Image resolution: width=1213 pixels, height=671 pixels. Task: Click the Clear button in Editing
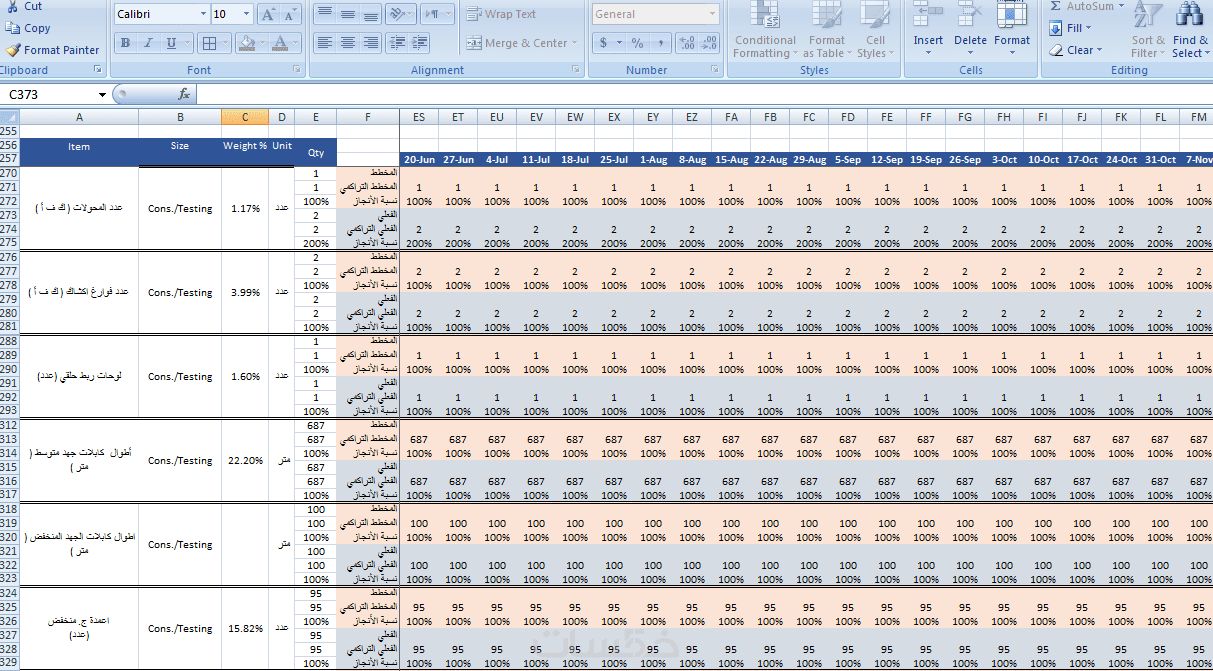[1076, 50]
